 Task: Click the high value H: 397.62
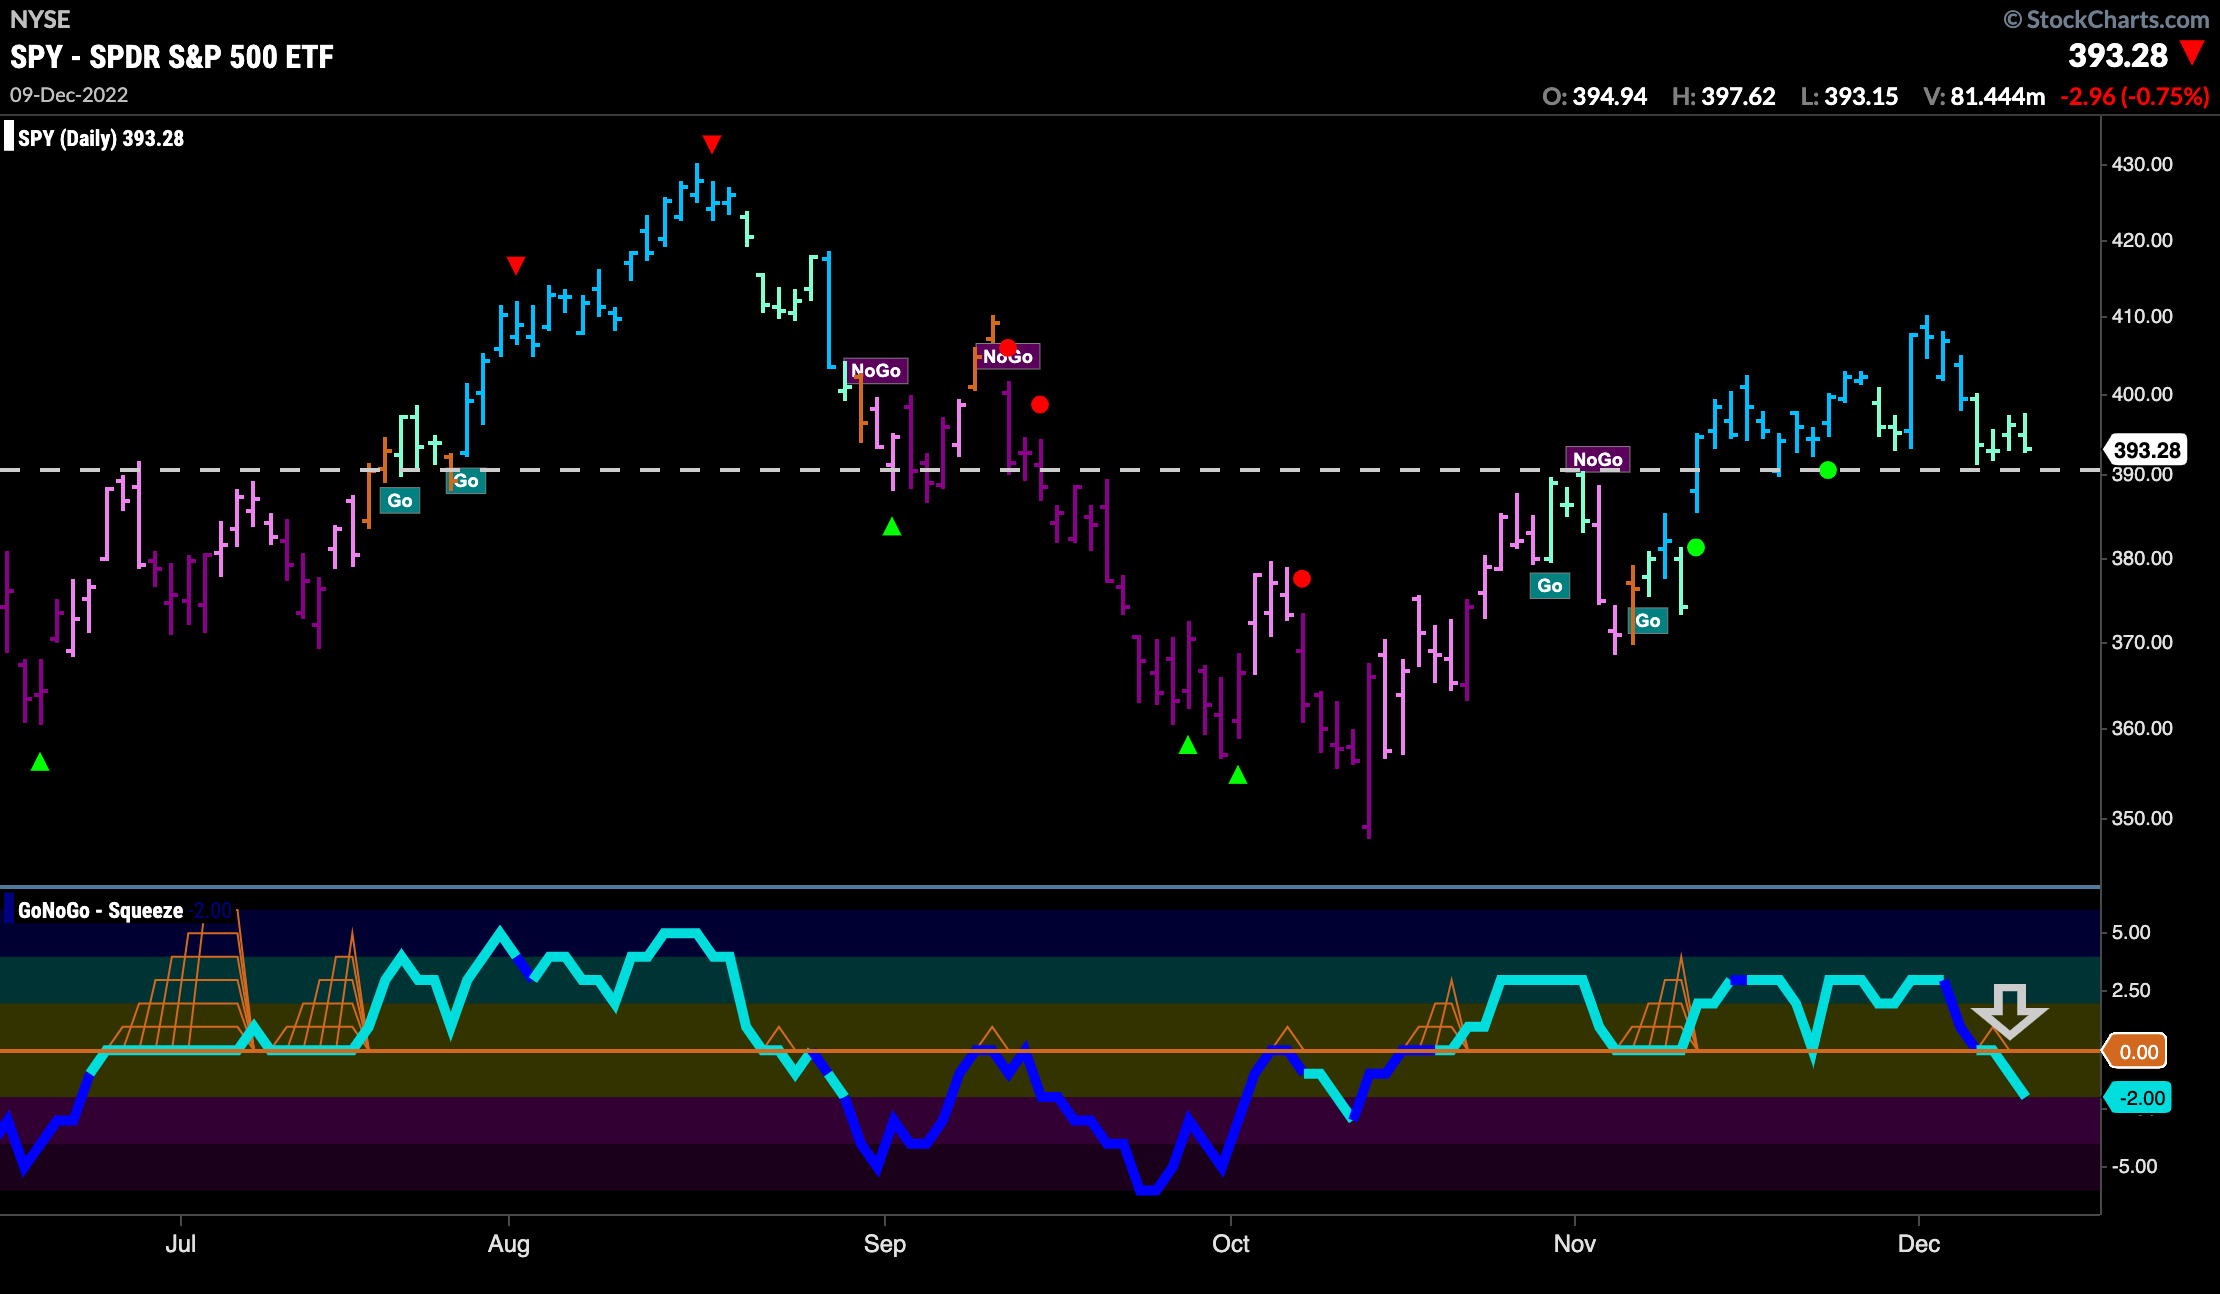pos(1724,96)
